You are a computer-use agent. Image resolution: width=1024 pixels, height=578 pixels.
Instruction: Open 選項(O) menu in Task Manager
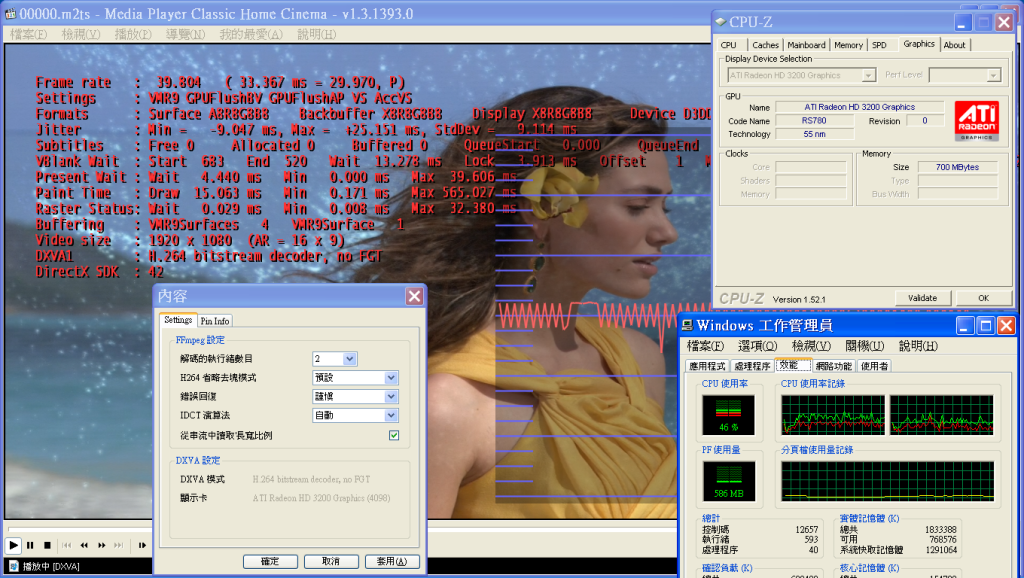click(758, 345)
